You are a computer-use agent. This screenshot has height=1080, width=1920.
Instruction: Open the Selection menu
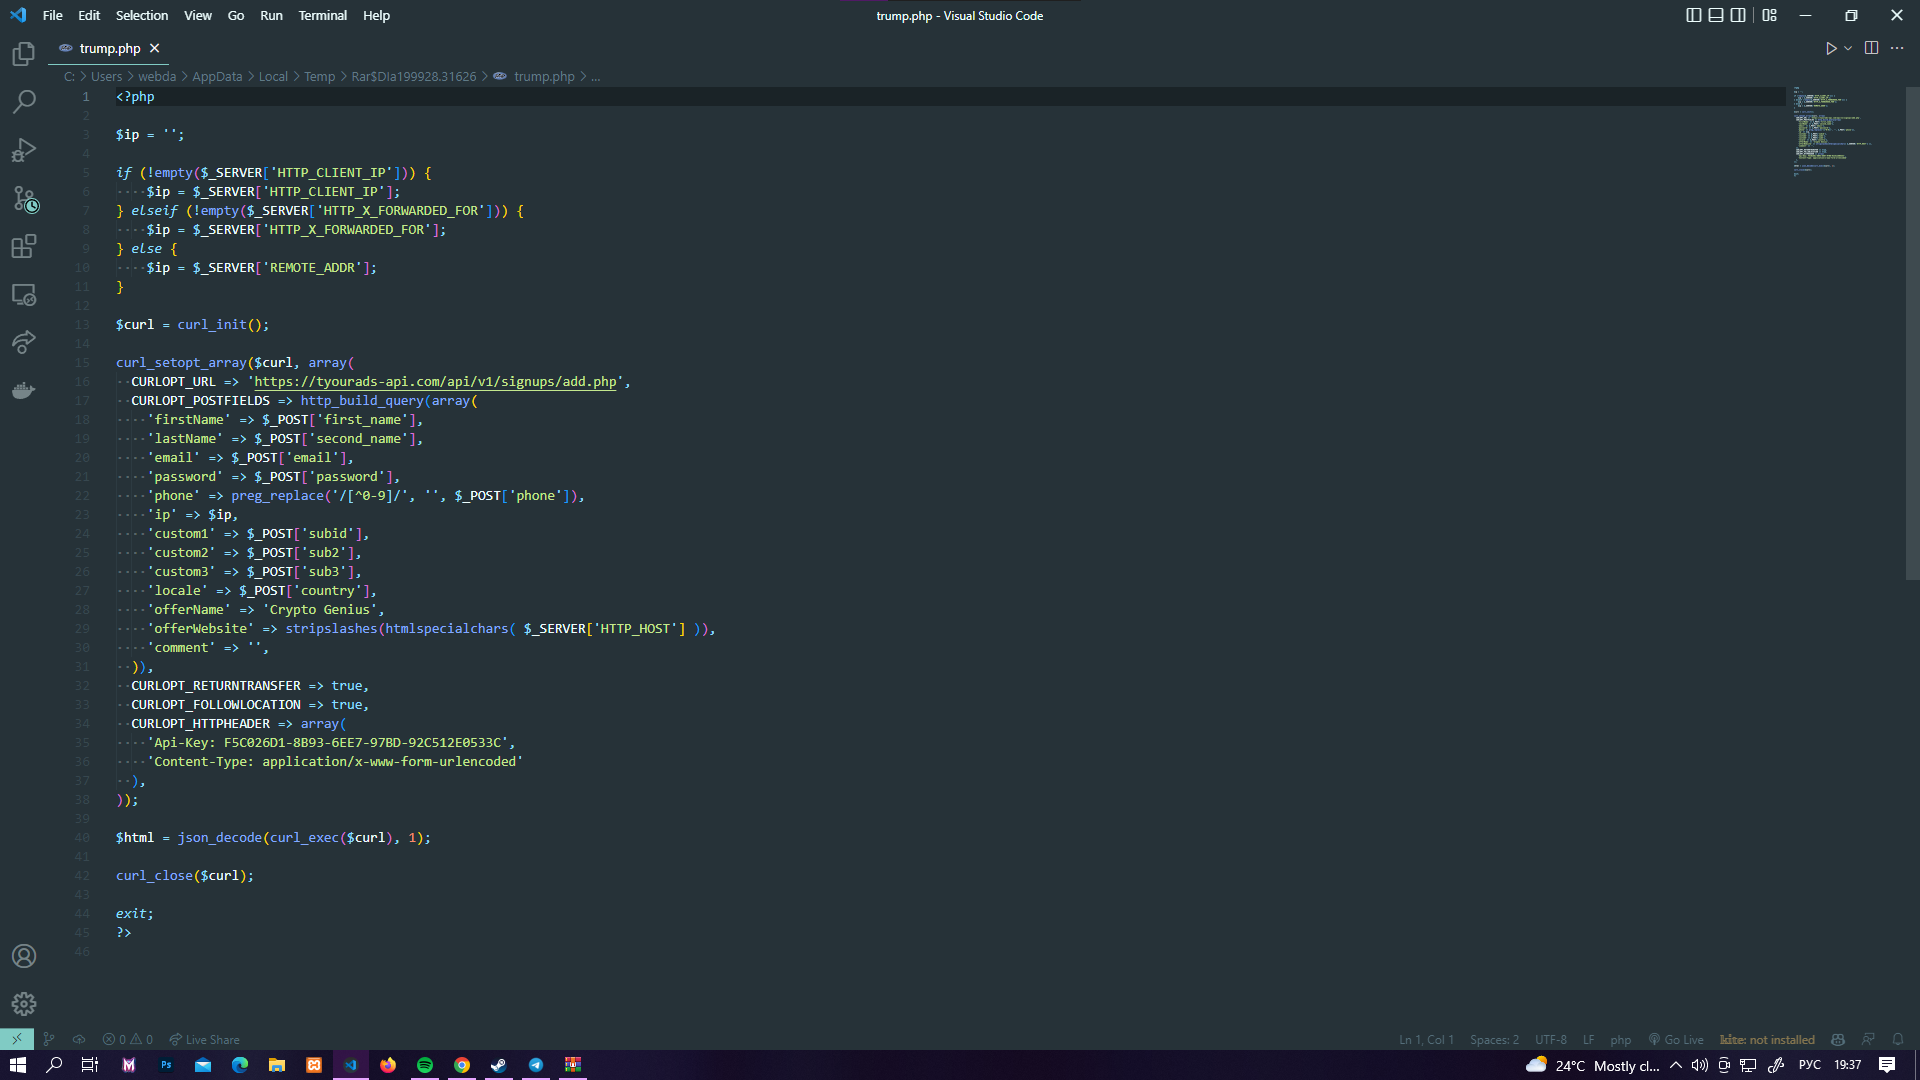tap(141, 15)
